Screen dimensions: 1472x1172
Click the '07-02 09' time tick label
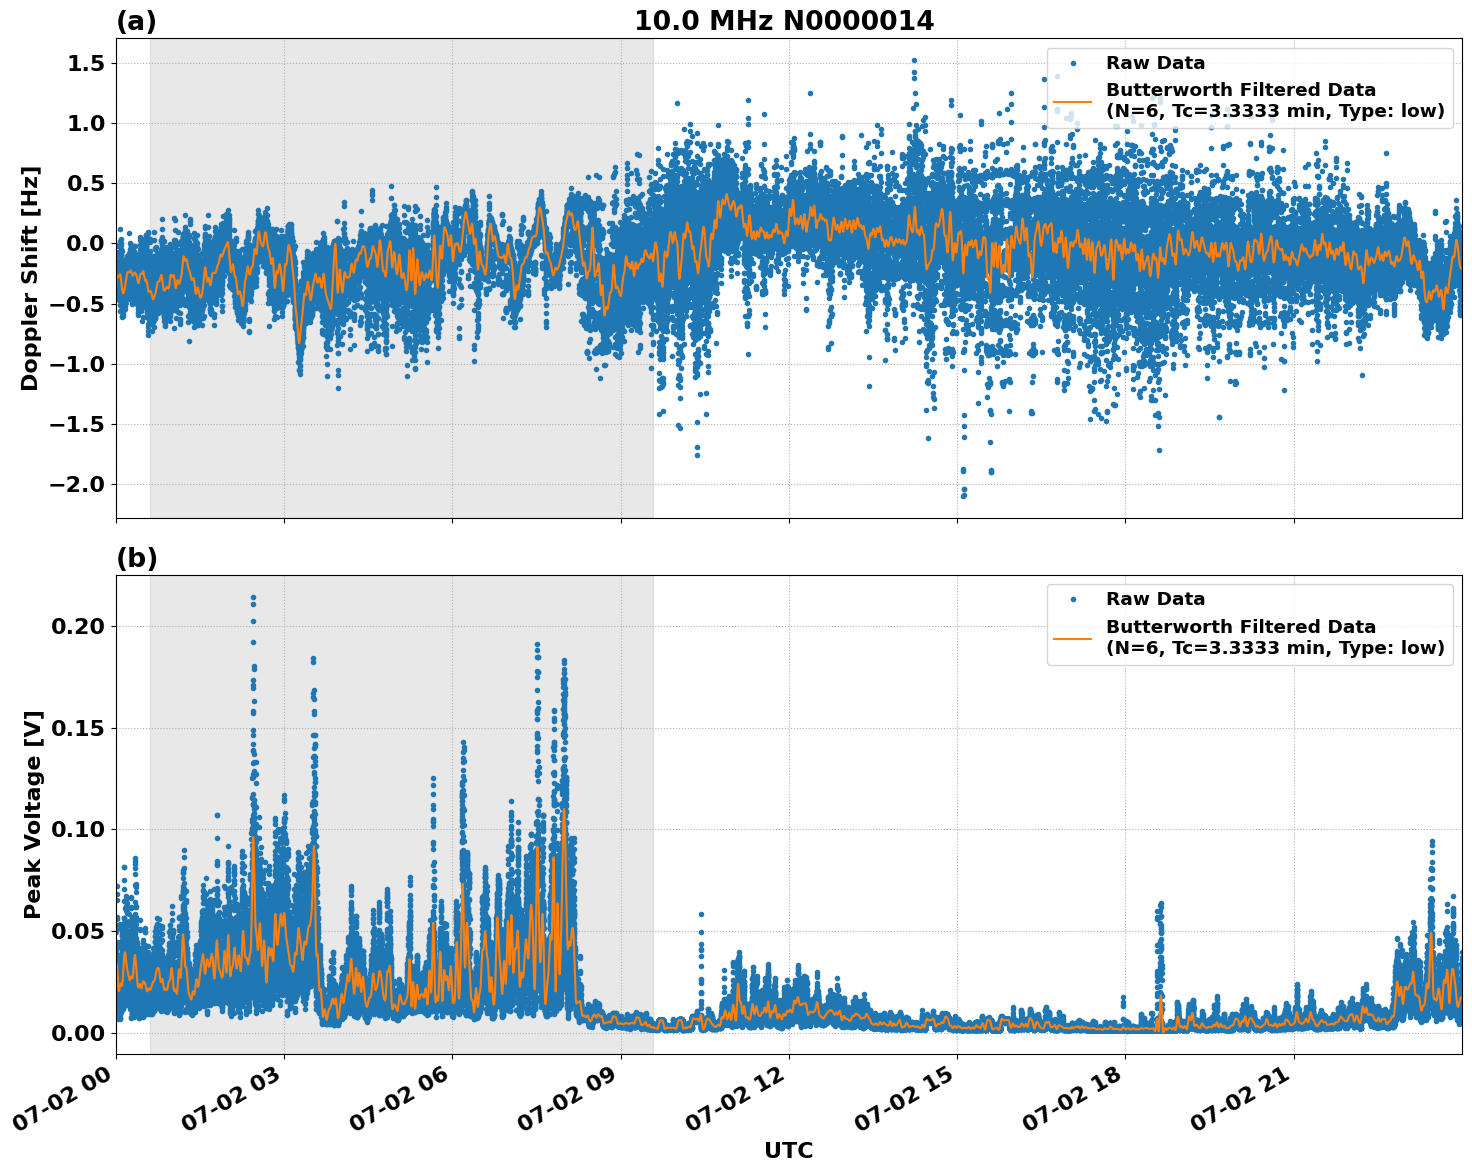point(571,1100)
